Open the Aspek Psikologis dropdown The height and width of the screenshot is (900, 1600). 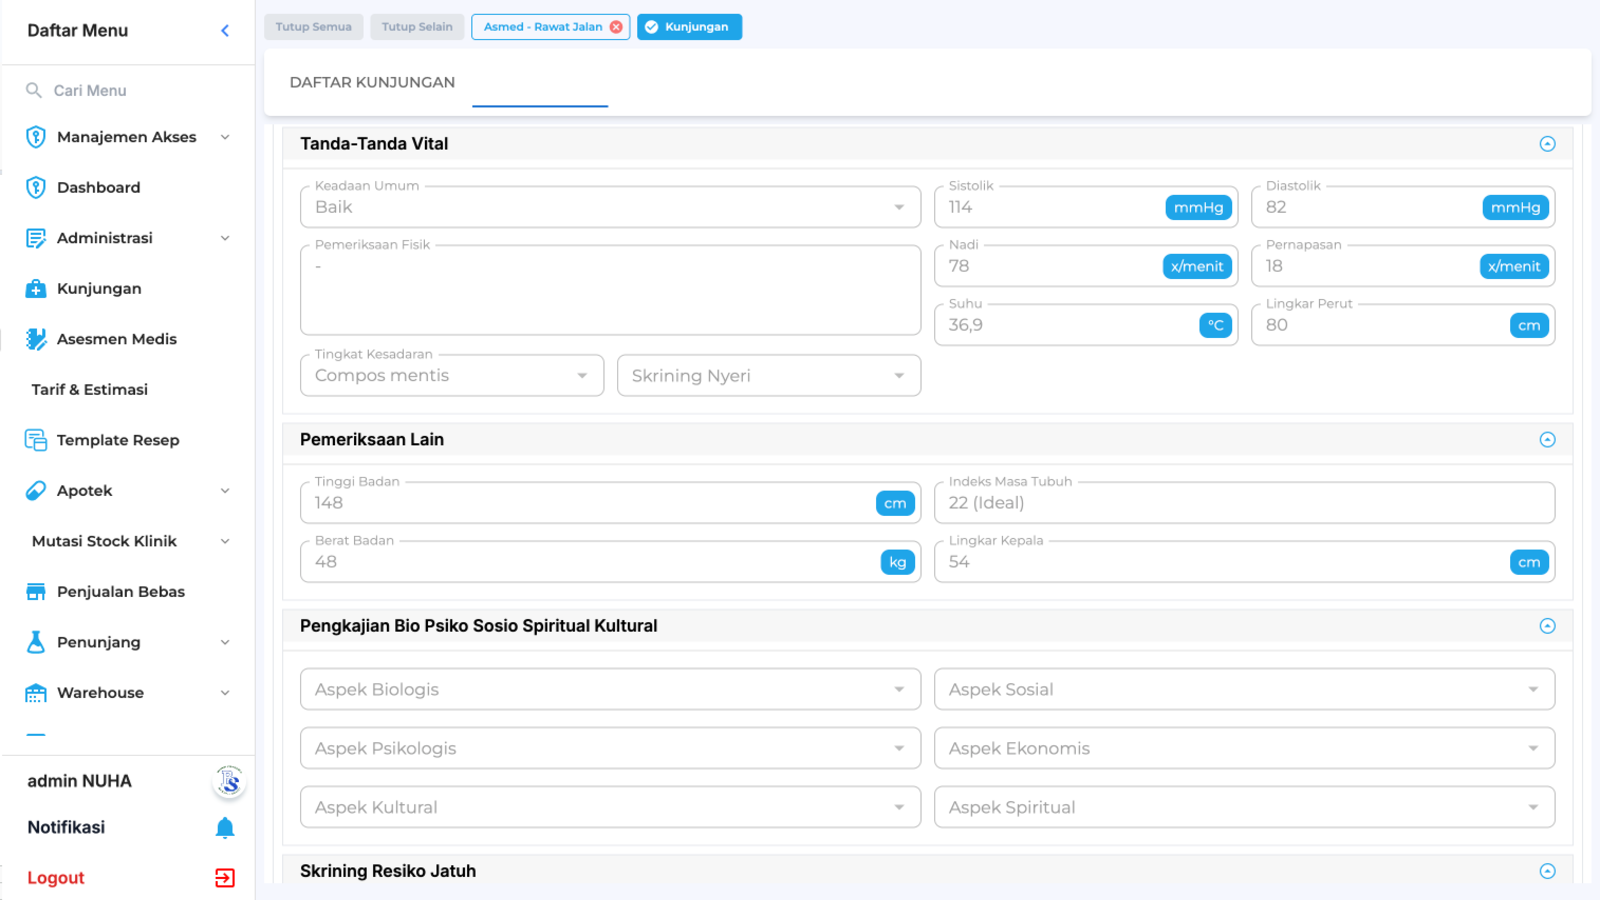click(610, 748)
